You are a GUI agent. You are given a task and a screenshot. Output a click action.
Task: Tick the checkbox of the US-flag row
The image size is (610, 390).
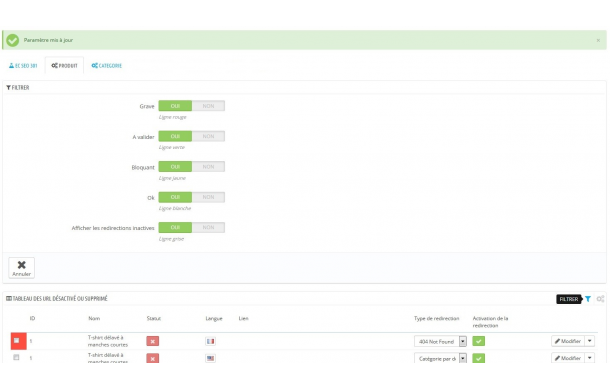pos(16,357)
